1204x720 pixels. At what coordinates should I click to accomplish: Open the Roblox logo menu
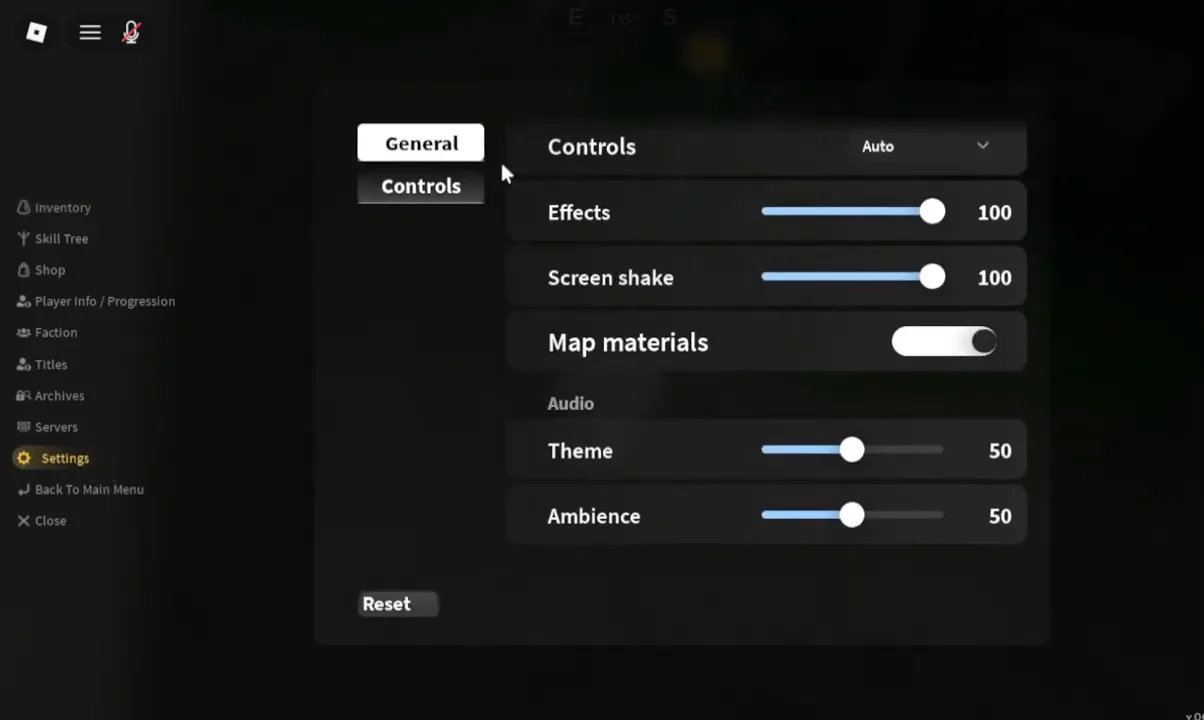pyautogui.click(x=36, y=33)
